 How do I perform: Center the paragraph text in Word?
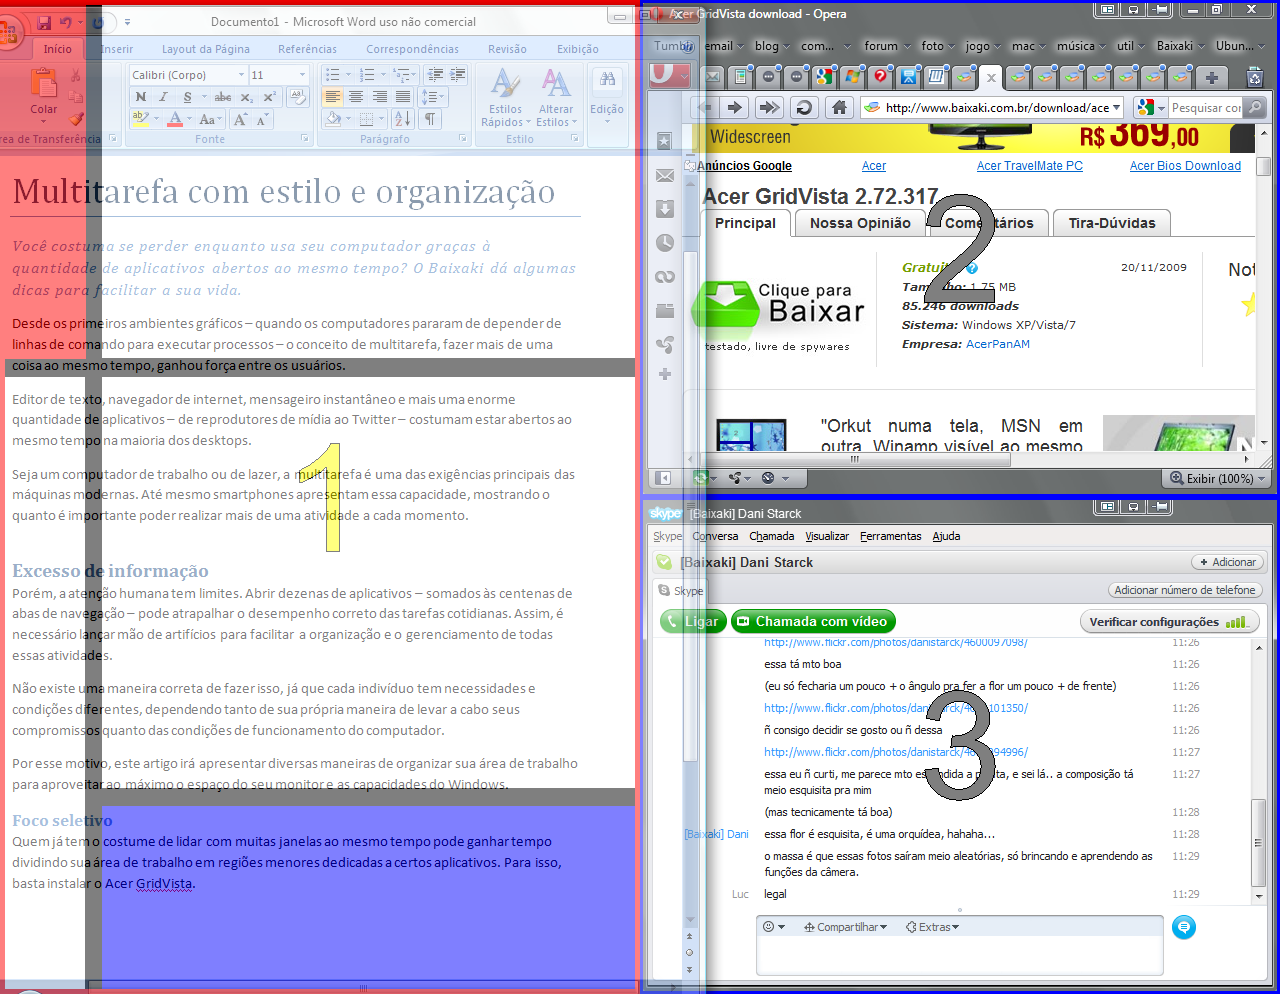coord(356,97)
